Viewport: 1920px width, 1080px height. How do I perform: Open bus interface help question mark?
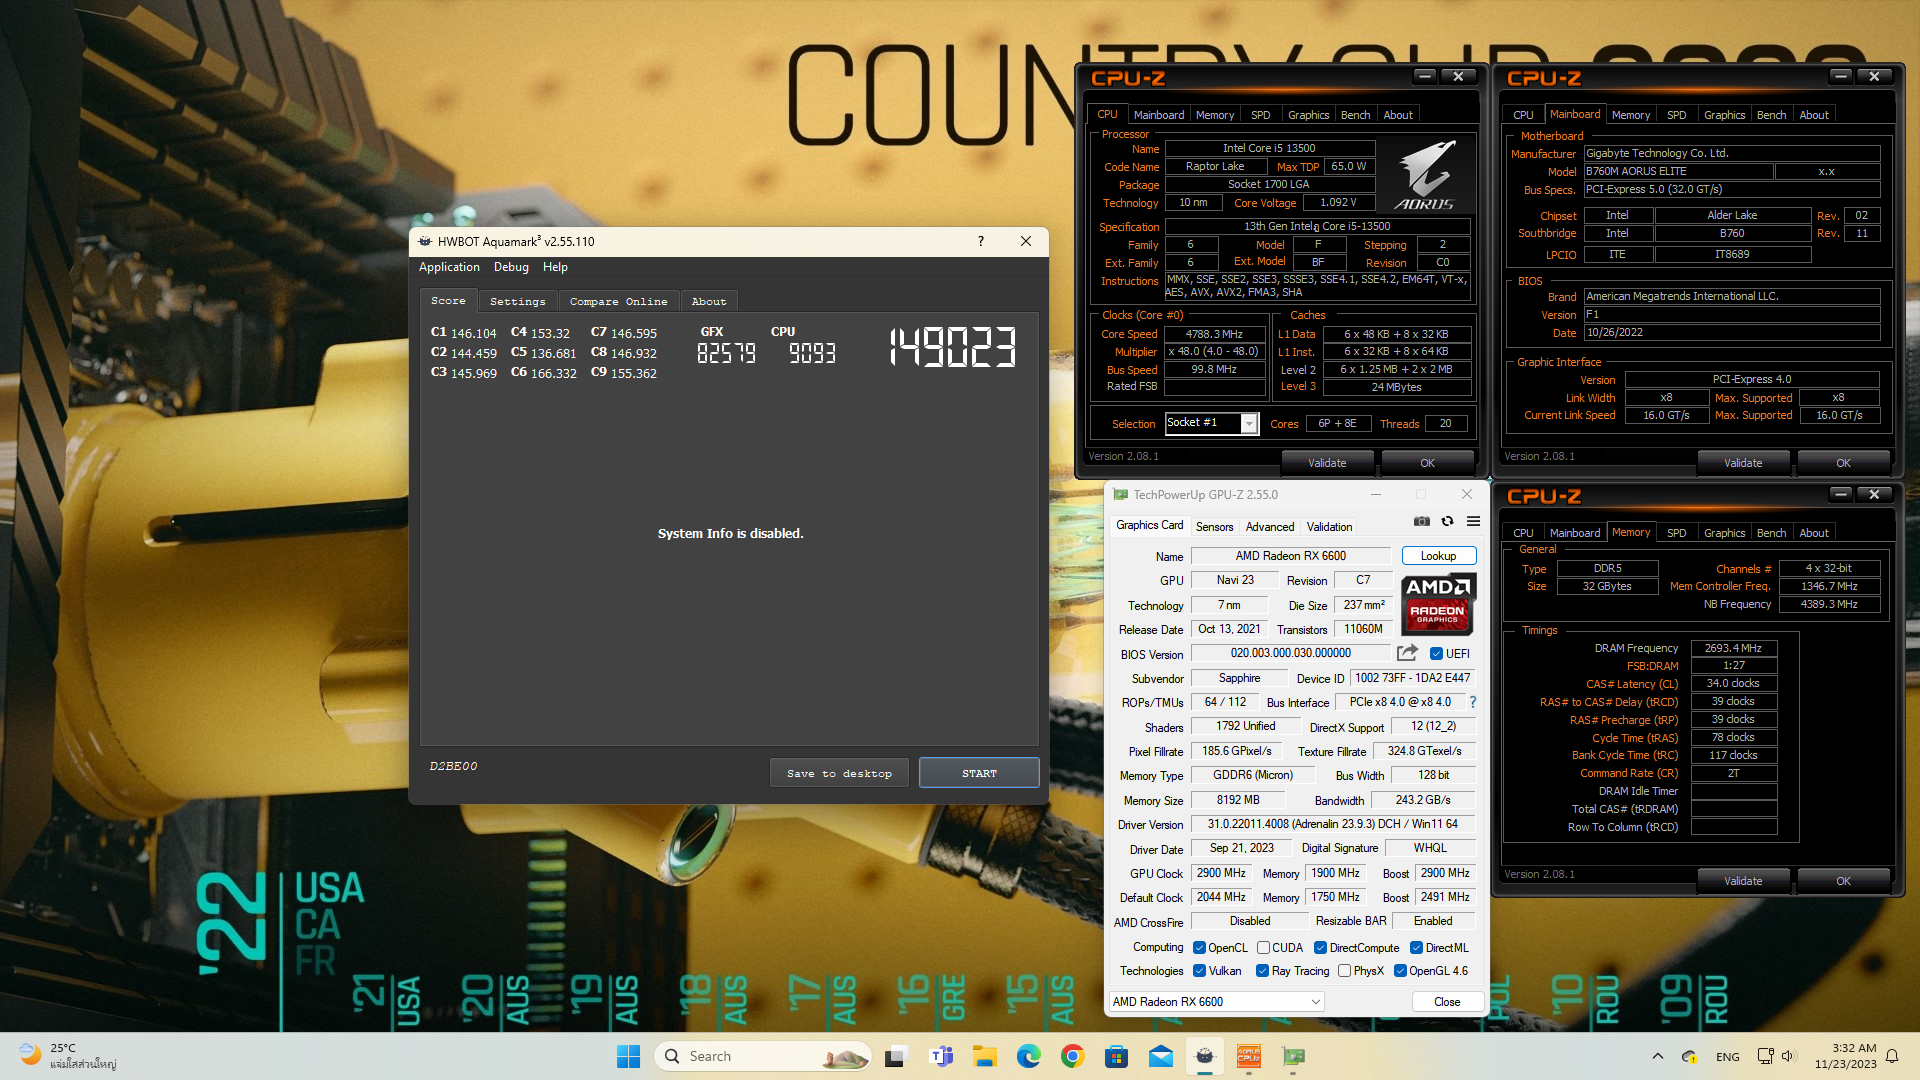pos(1473,702)
